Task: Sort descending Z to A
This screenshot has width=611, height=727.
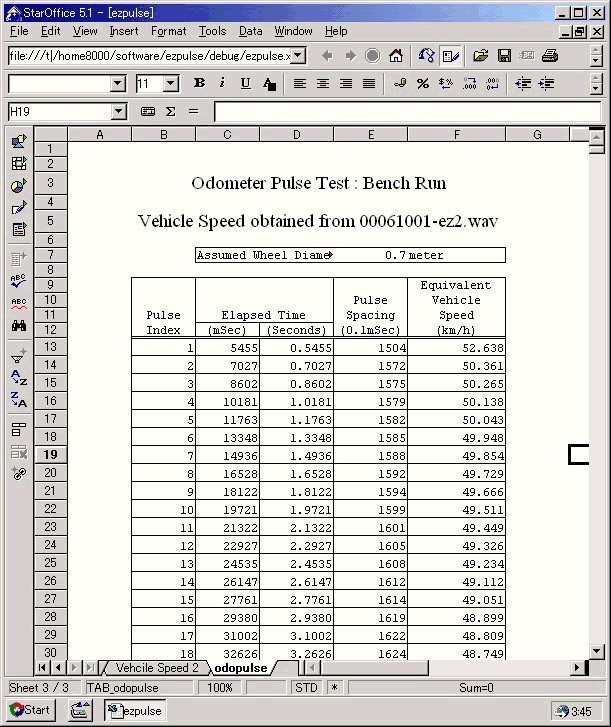Action: coord(19,400)
